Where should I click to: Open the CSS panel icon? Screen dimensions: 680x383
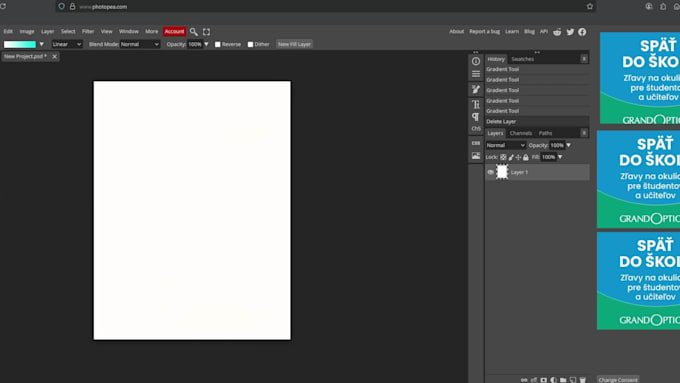pyautogui.click(x=476, y=143)
